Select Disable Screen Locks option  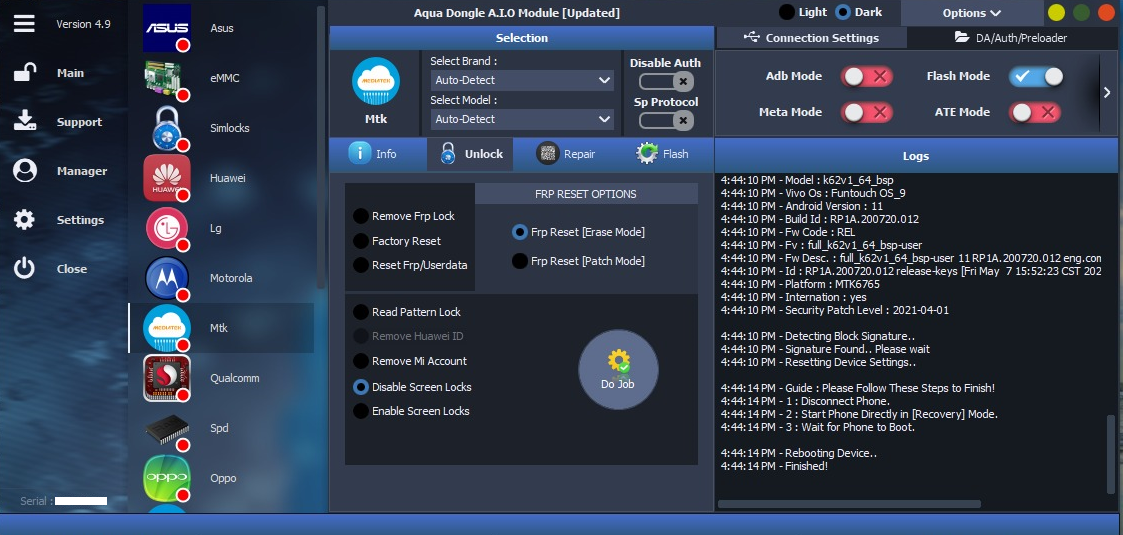pyautogui.click(x=361, y=387)
